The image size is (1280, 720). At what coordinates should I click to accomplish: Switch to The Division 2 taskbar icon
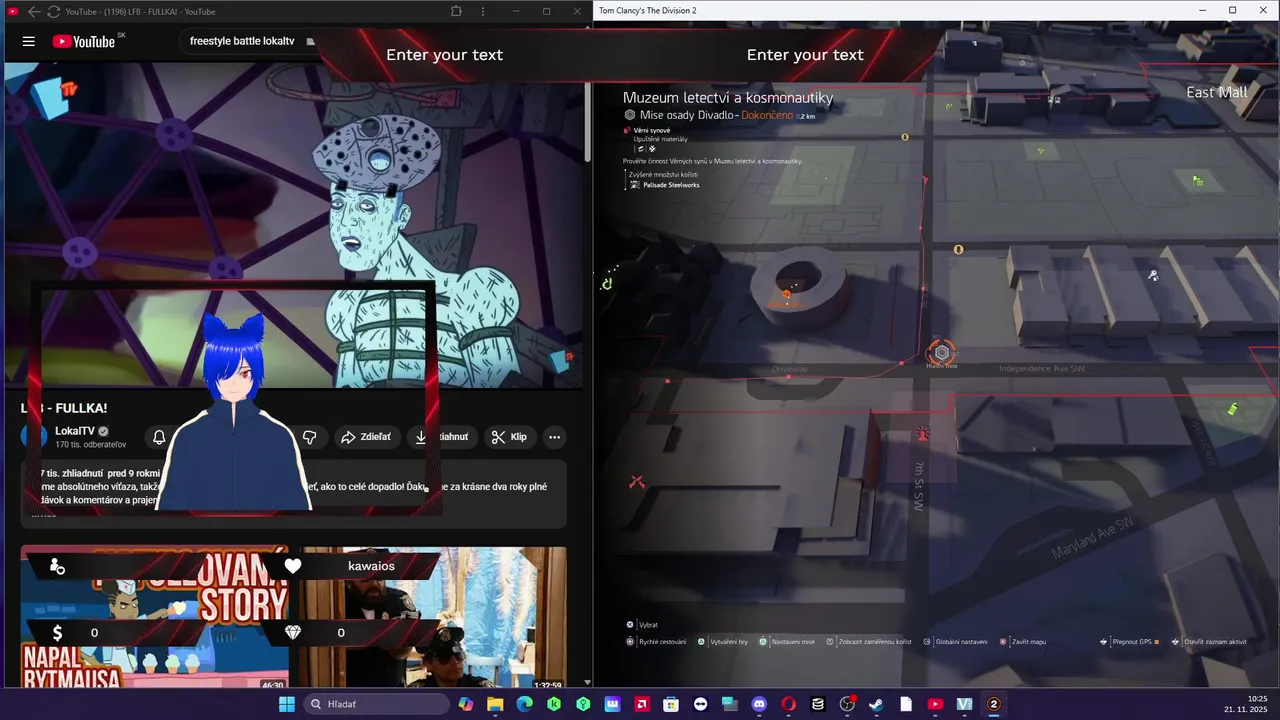click(x=994, y=704)
